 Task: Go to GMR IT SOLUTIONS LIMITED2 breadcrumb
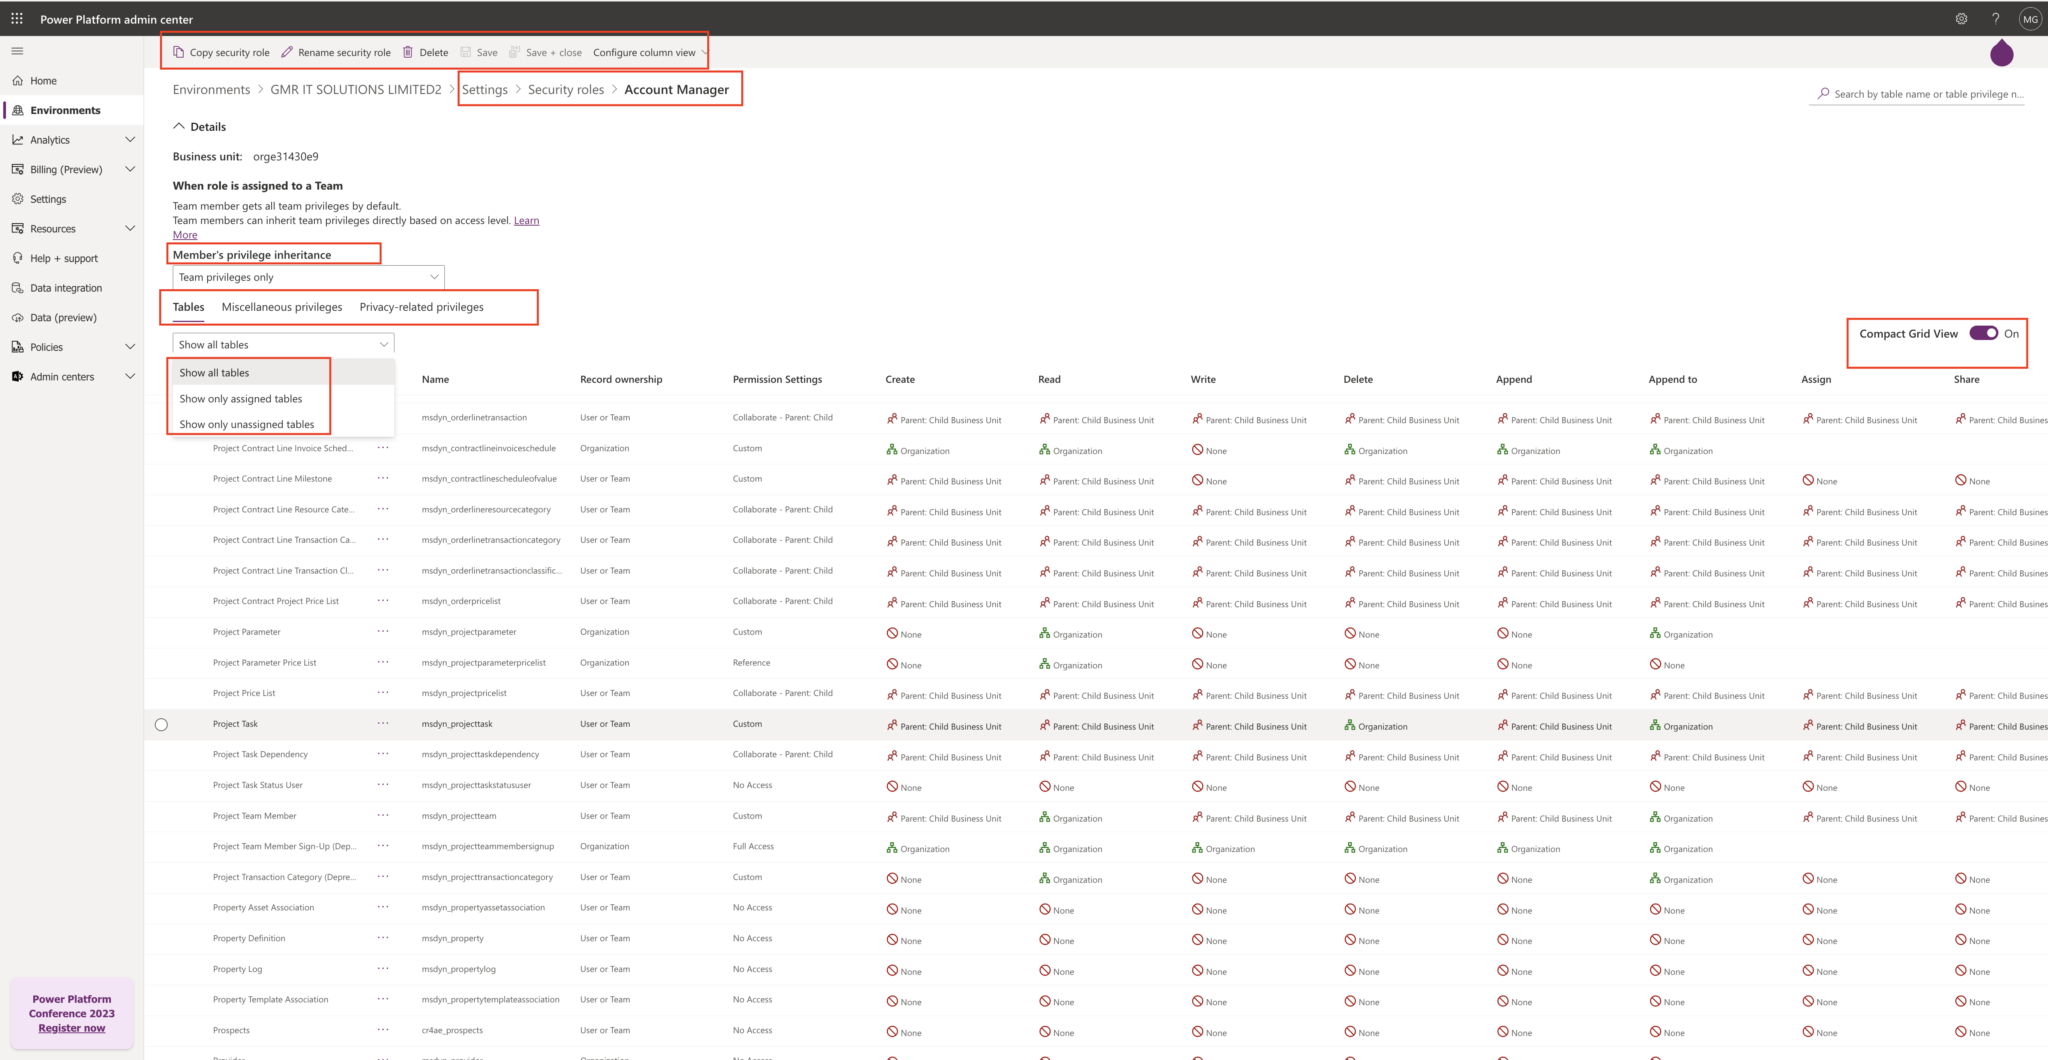tap(355, 89)
